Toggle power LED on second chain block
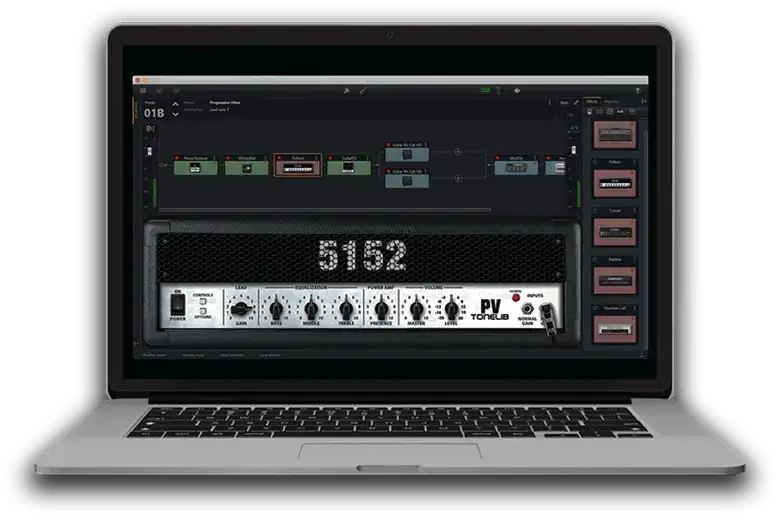 (x=228, y=158)
